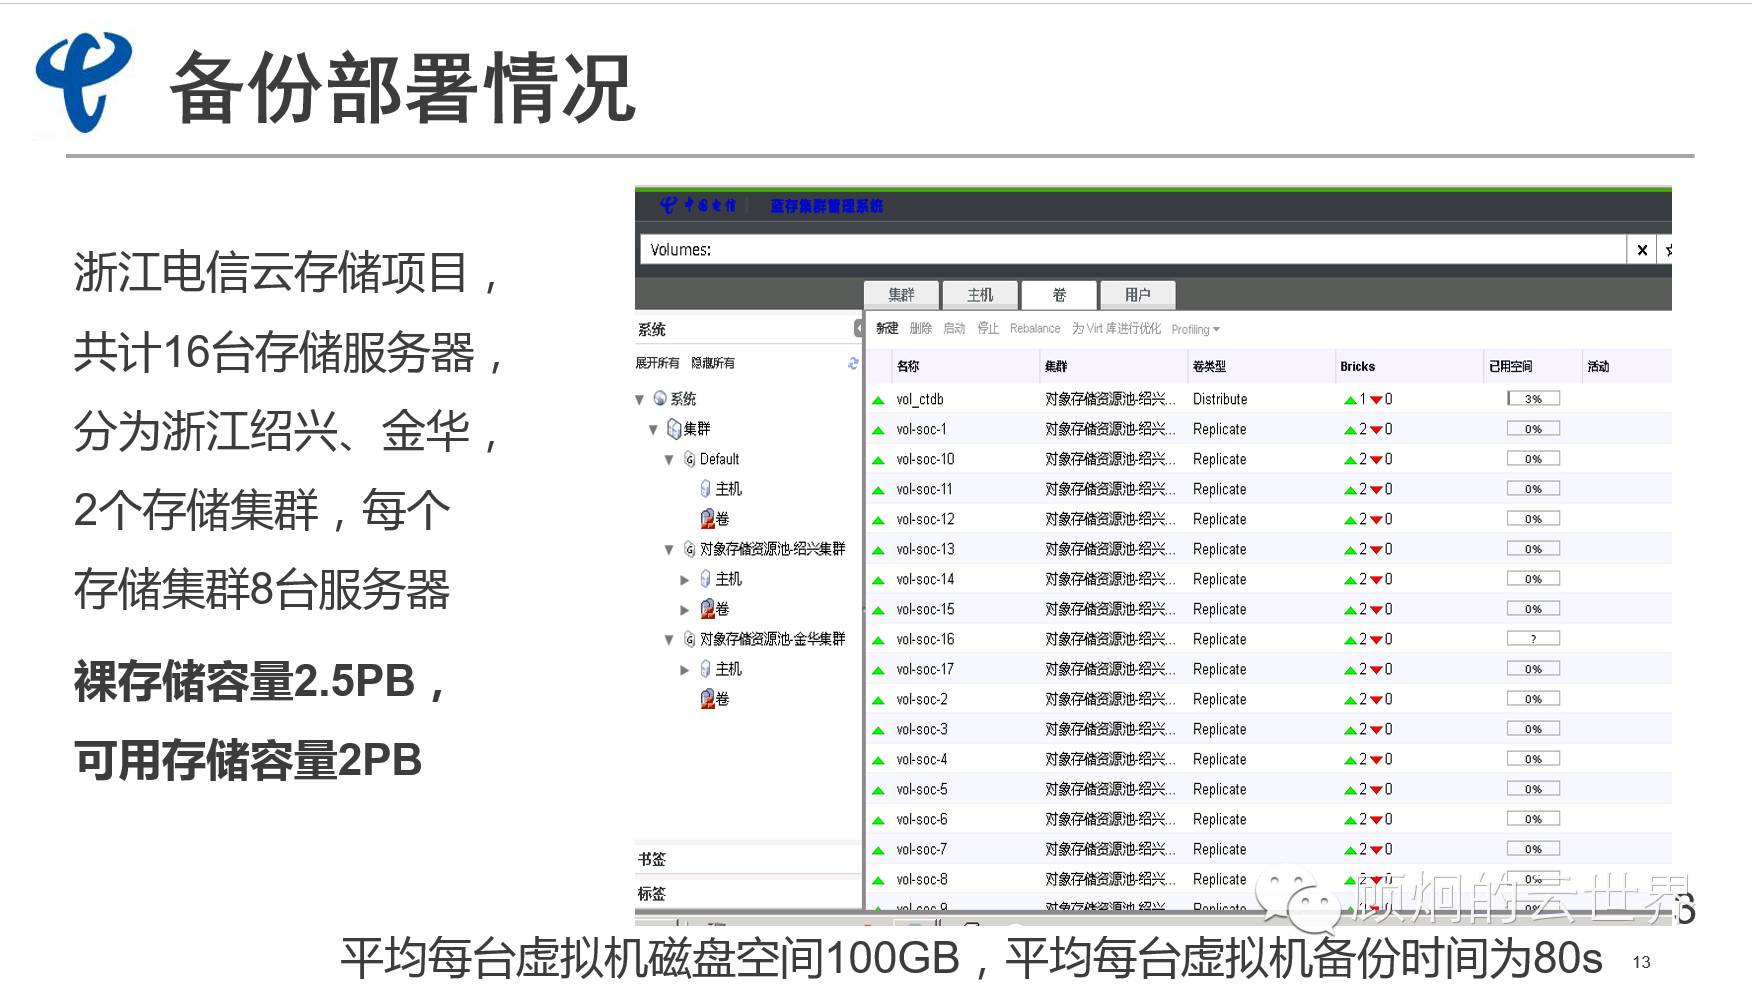Collapse the 系统 root tree node
Image resolution: width=1752 pixels, height=989 pixels.
[640, 399]
